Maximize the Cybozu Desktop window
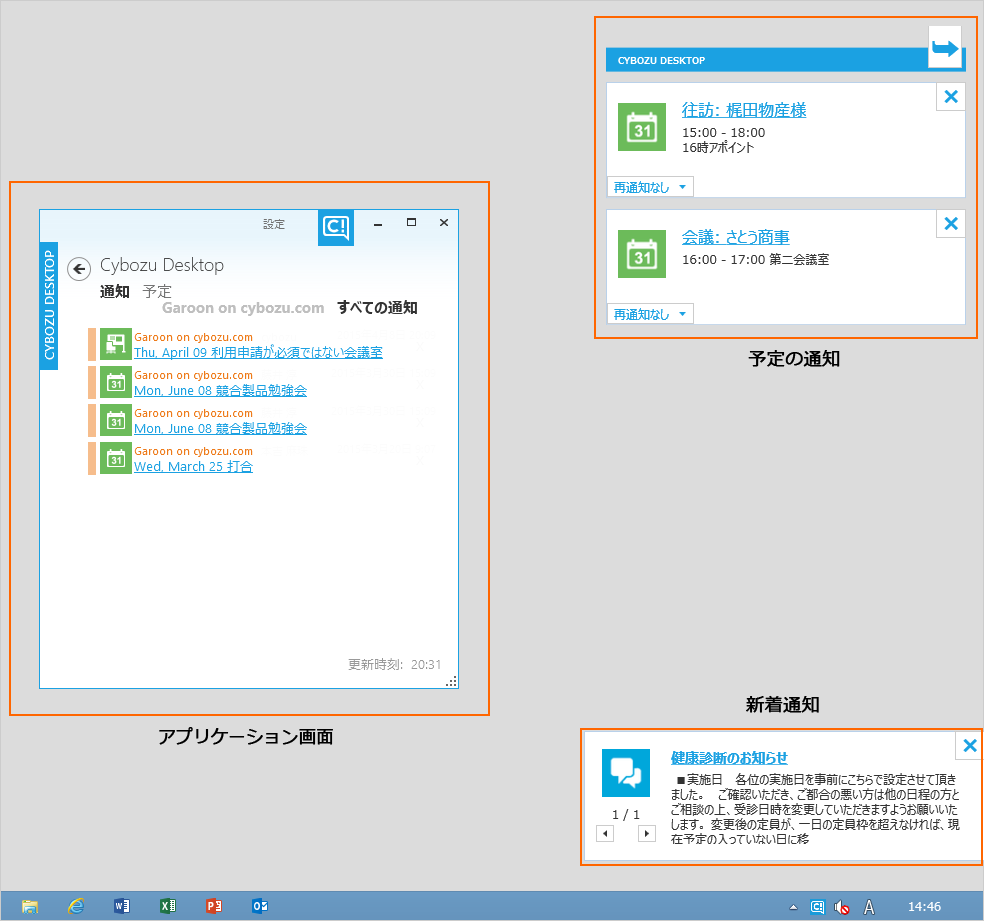 (x=411, y=222)
